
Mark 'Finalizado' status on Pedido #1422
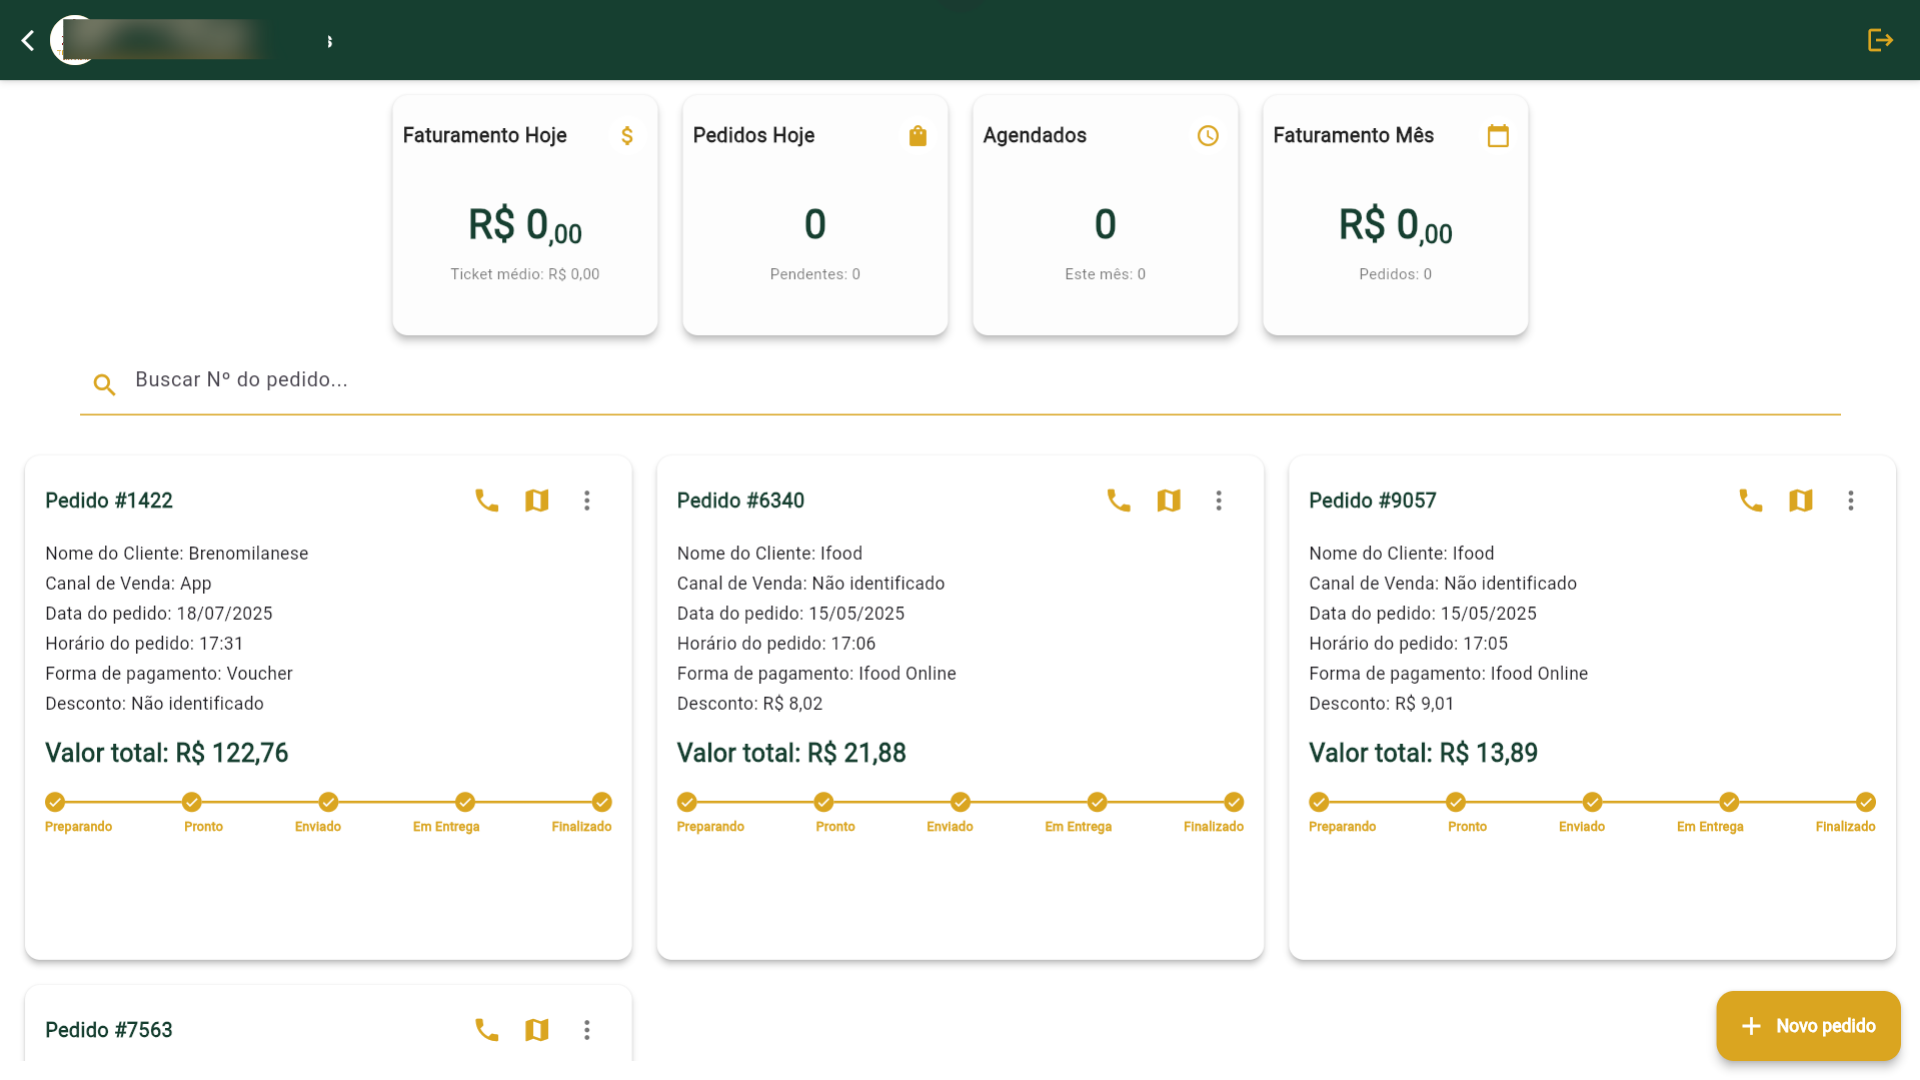click(x=601, y=802)
